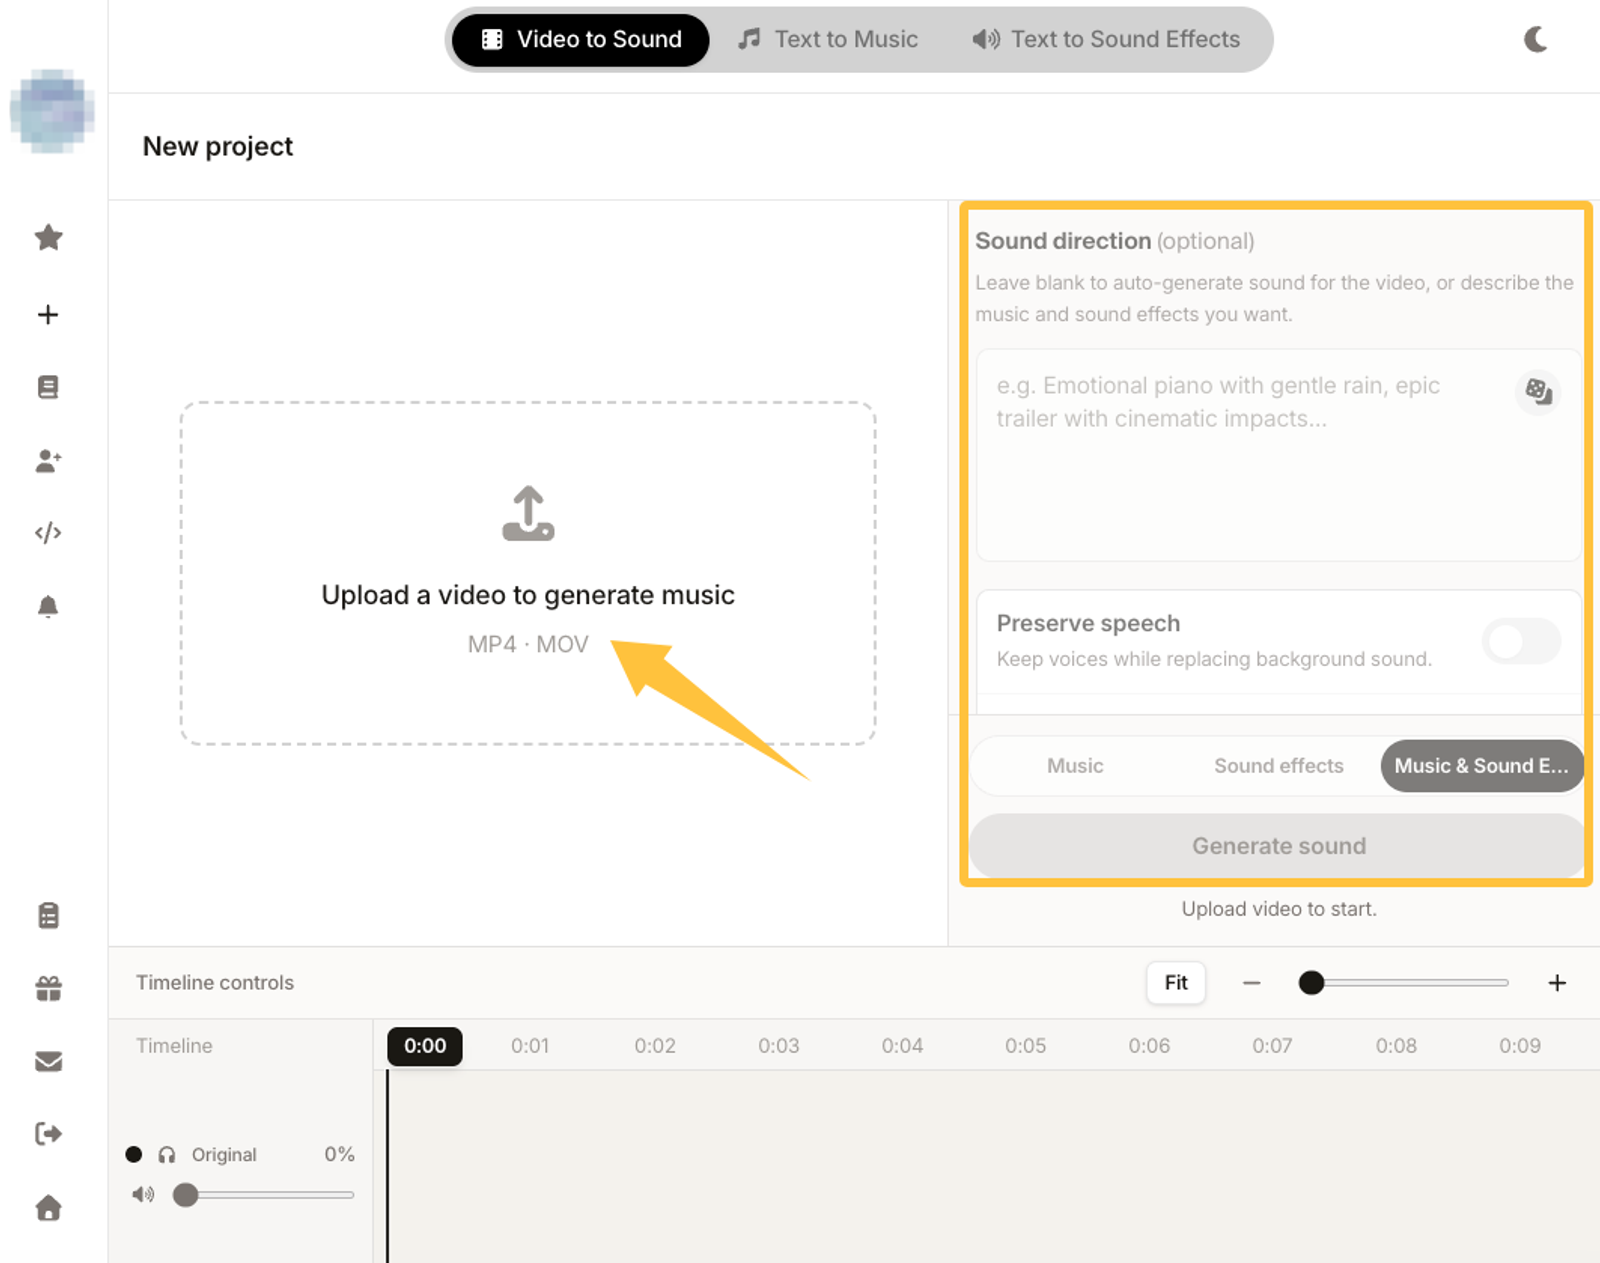The image size is (1600, 1263).
Task: Click the notification bell icon
Action: (x=48, y=607)
